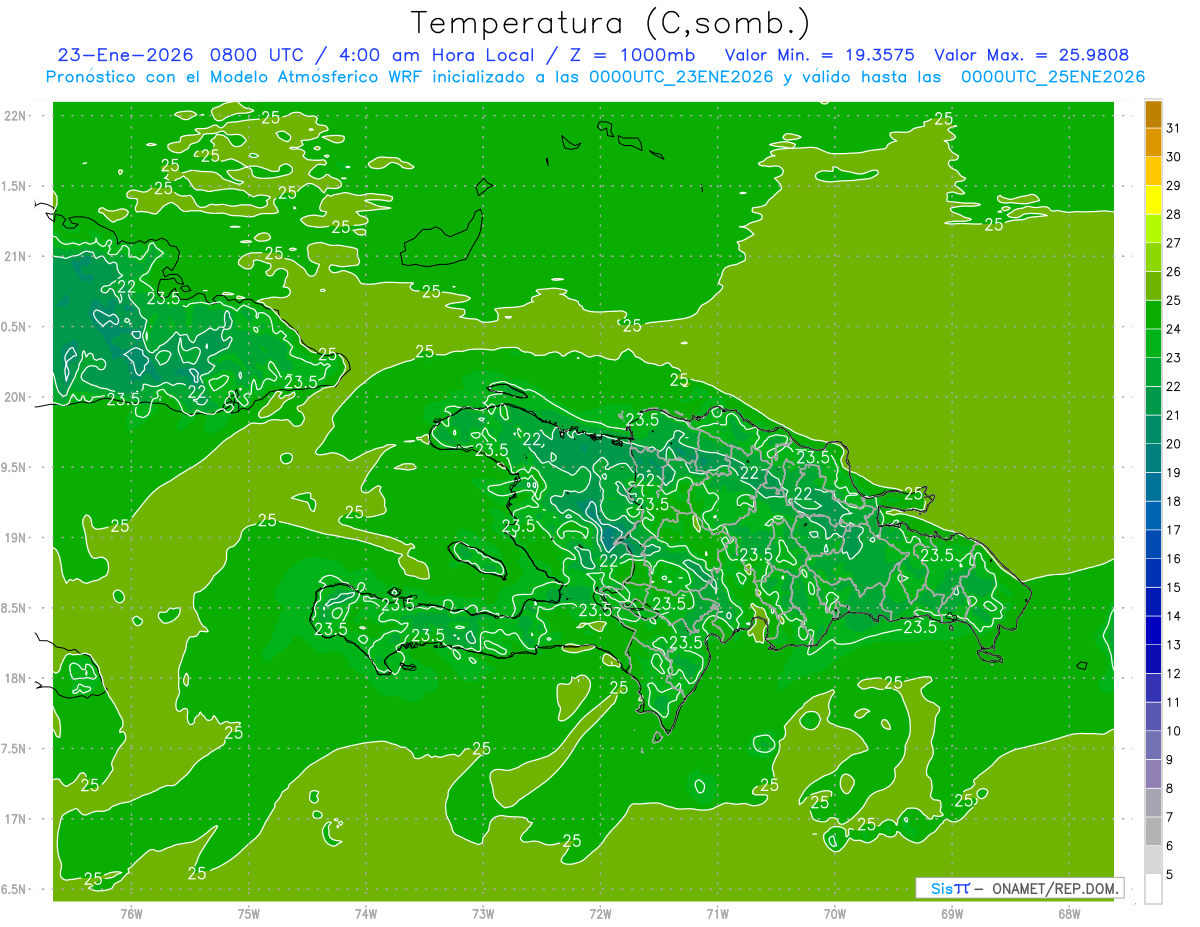This screenshot has height=927, width=1200.
Task: Click the '11' label on the color scale
Action: [1174, 702]
